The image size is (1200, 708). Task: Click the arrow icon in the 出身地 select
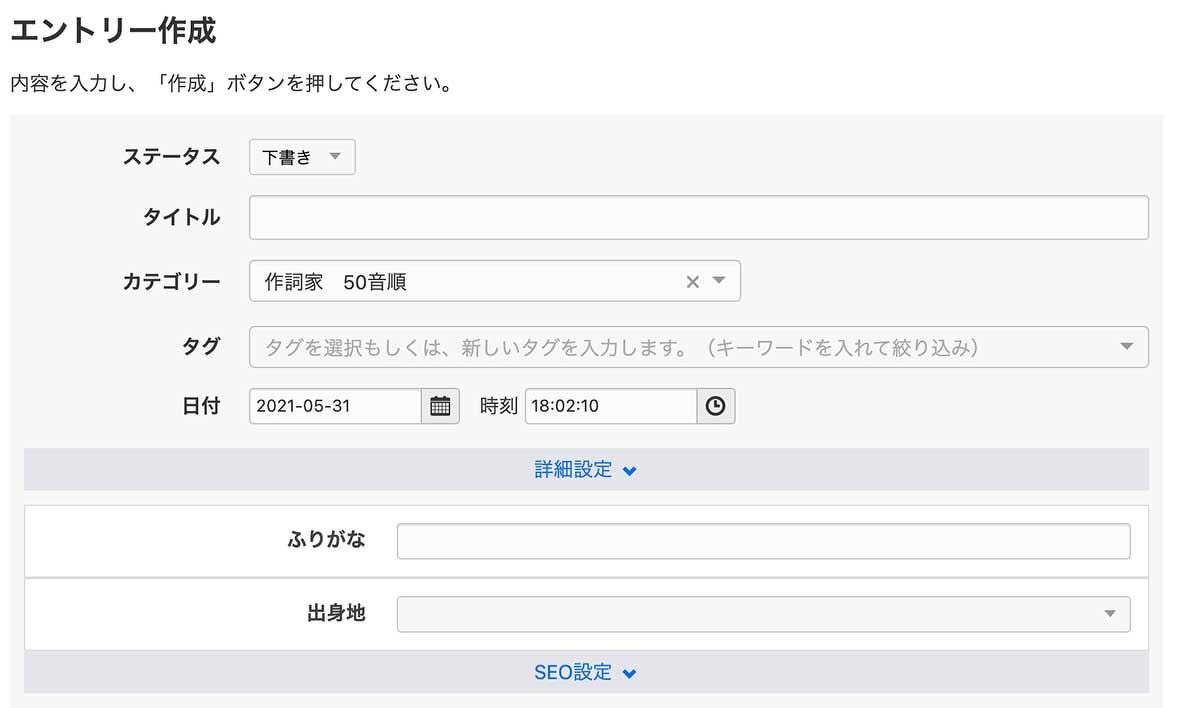coord(1109,614)
